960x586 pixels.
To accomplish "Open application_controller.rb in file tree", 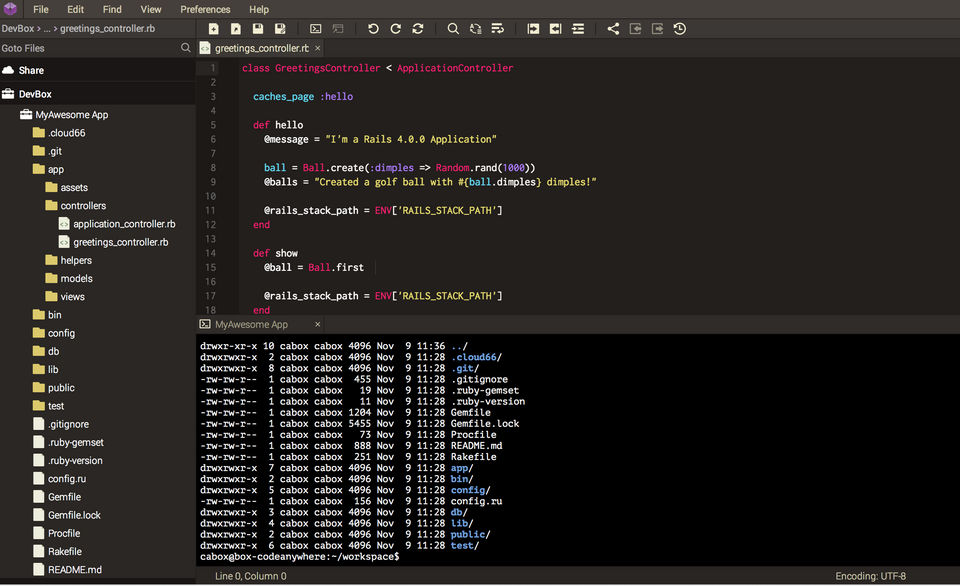I will click(123, 224).
